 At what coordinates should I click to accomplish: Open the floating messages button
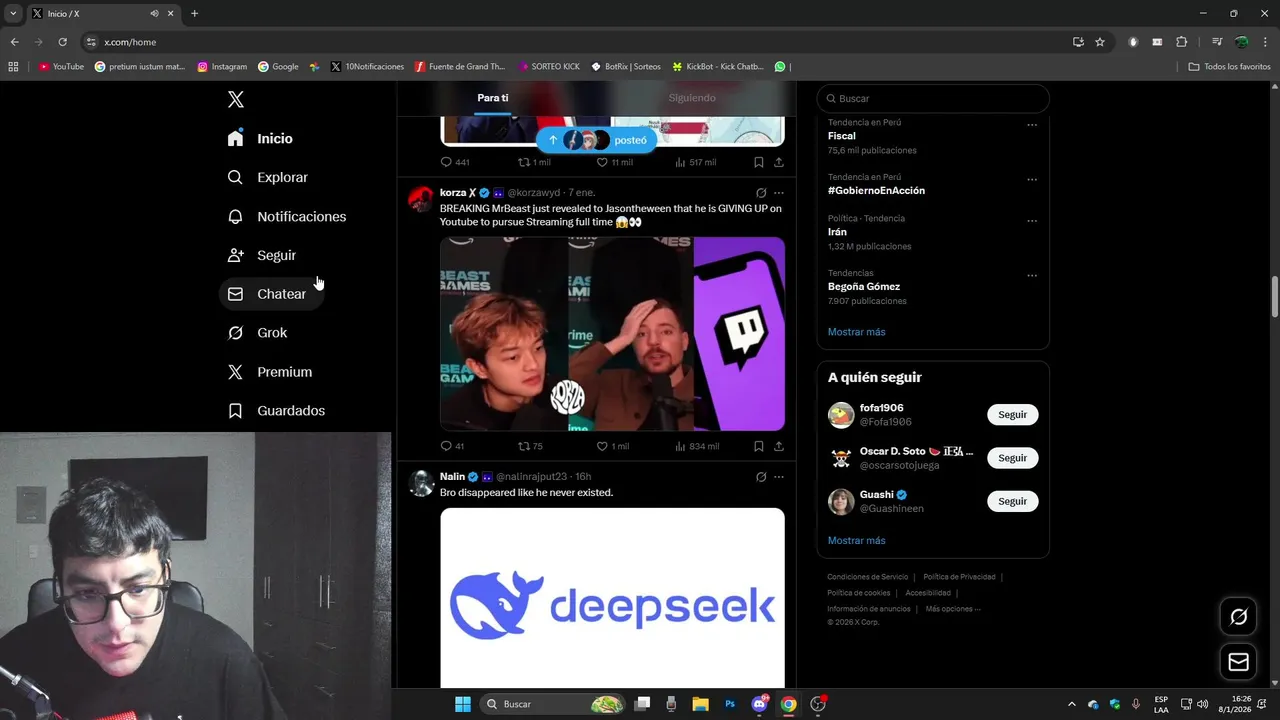(1238, 662)
